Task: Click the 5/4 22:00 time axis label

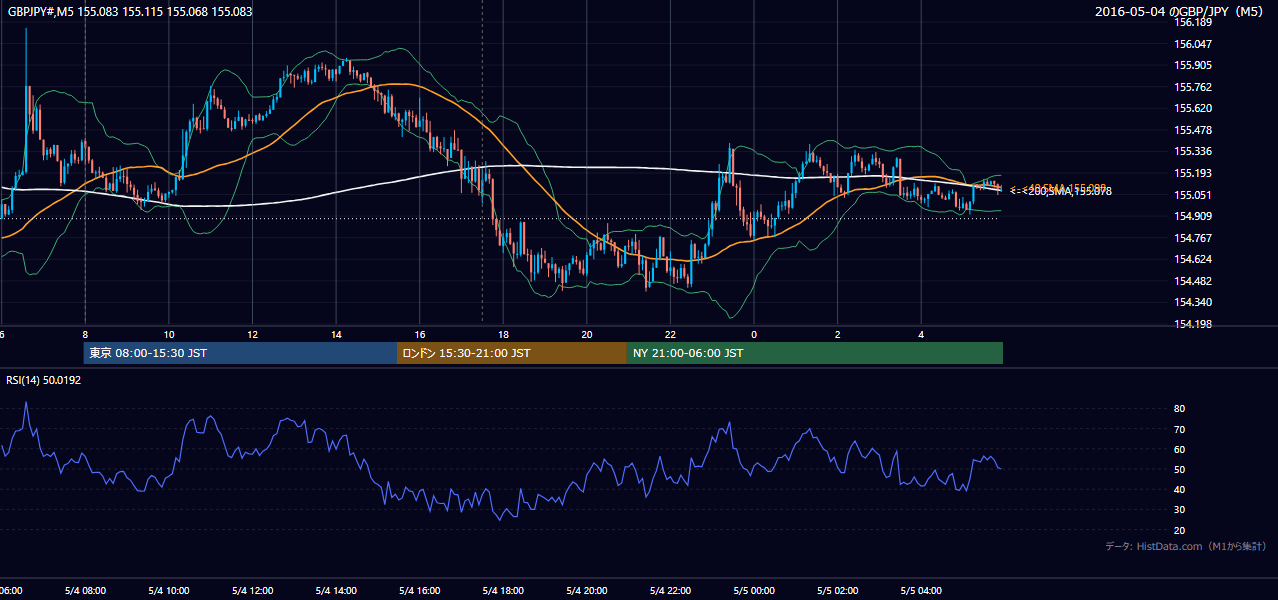Action: coord(670,591)
